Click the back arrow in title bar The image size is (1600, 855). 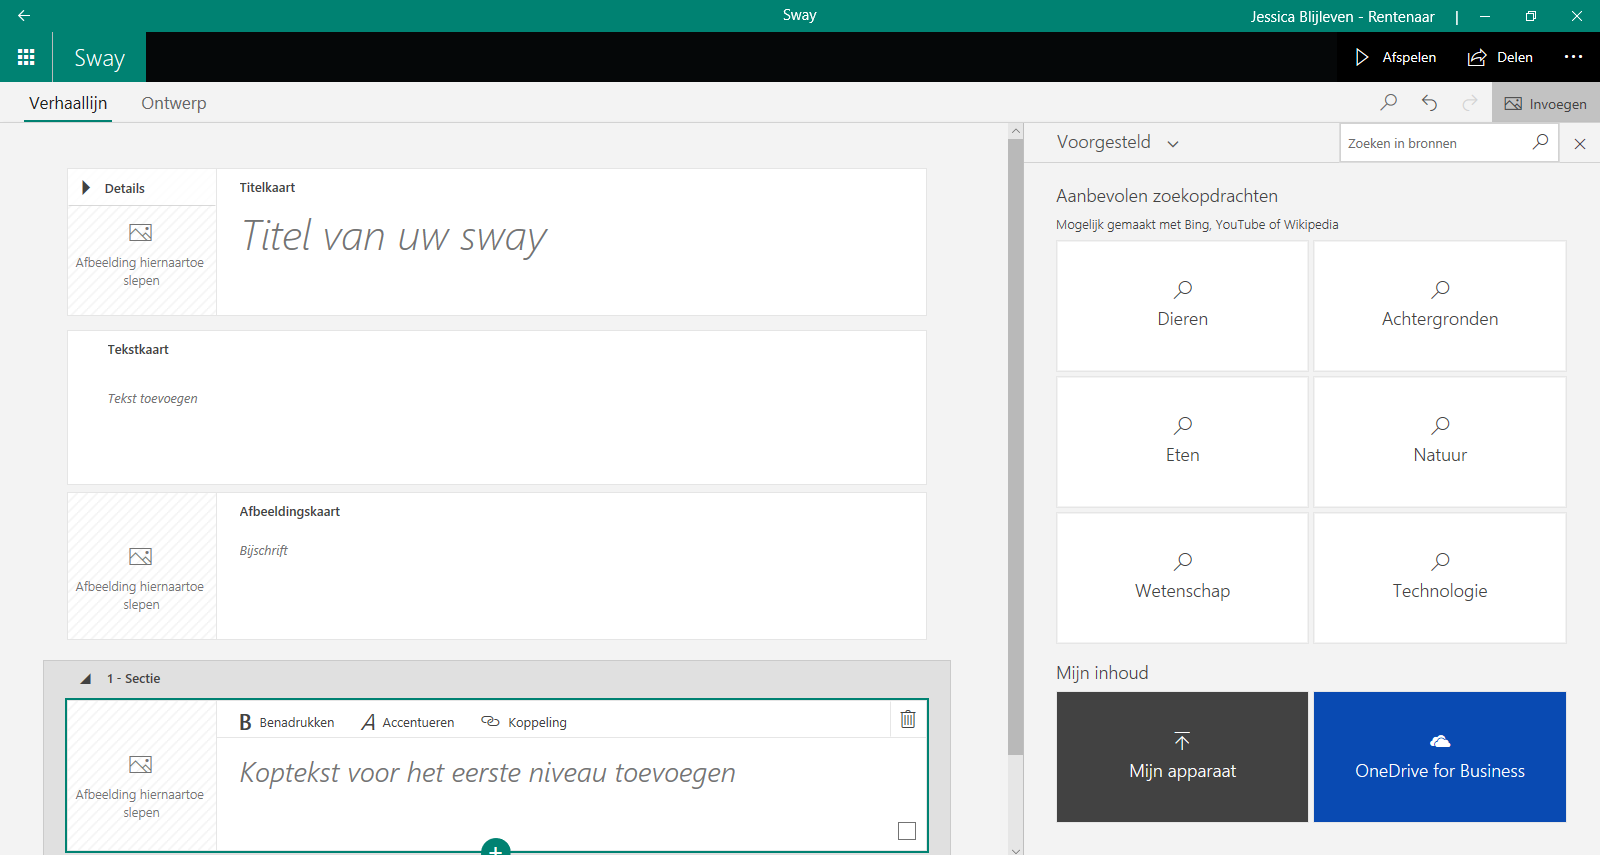tap(23, 15)
